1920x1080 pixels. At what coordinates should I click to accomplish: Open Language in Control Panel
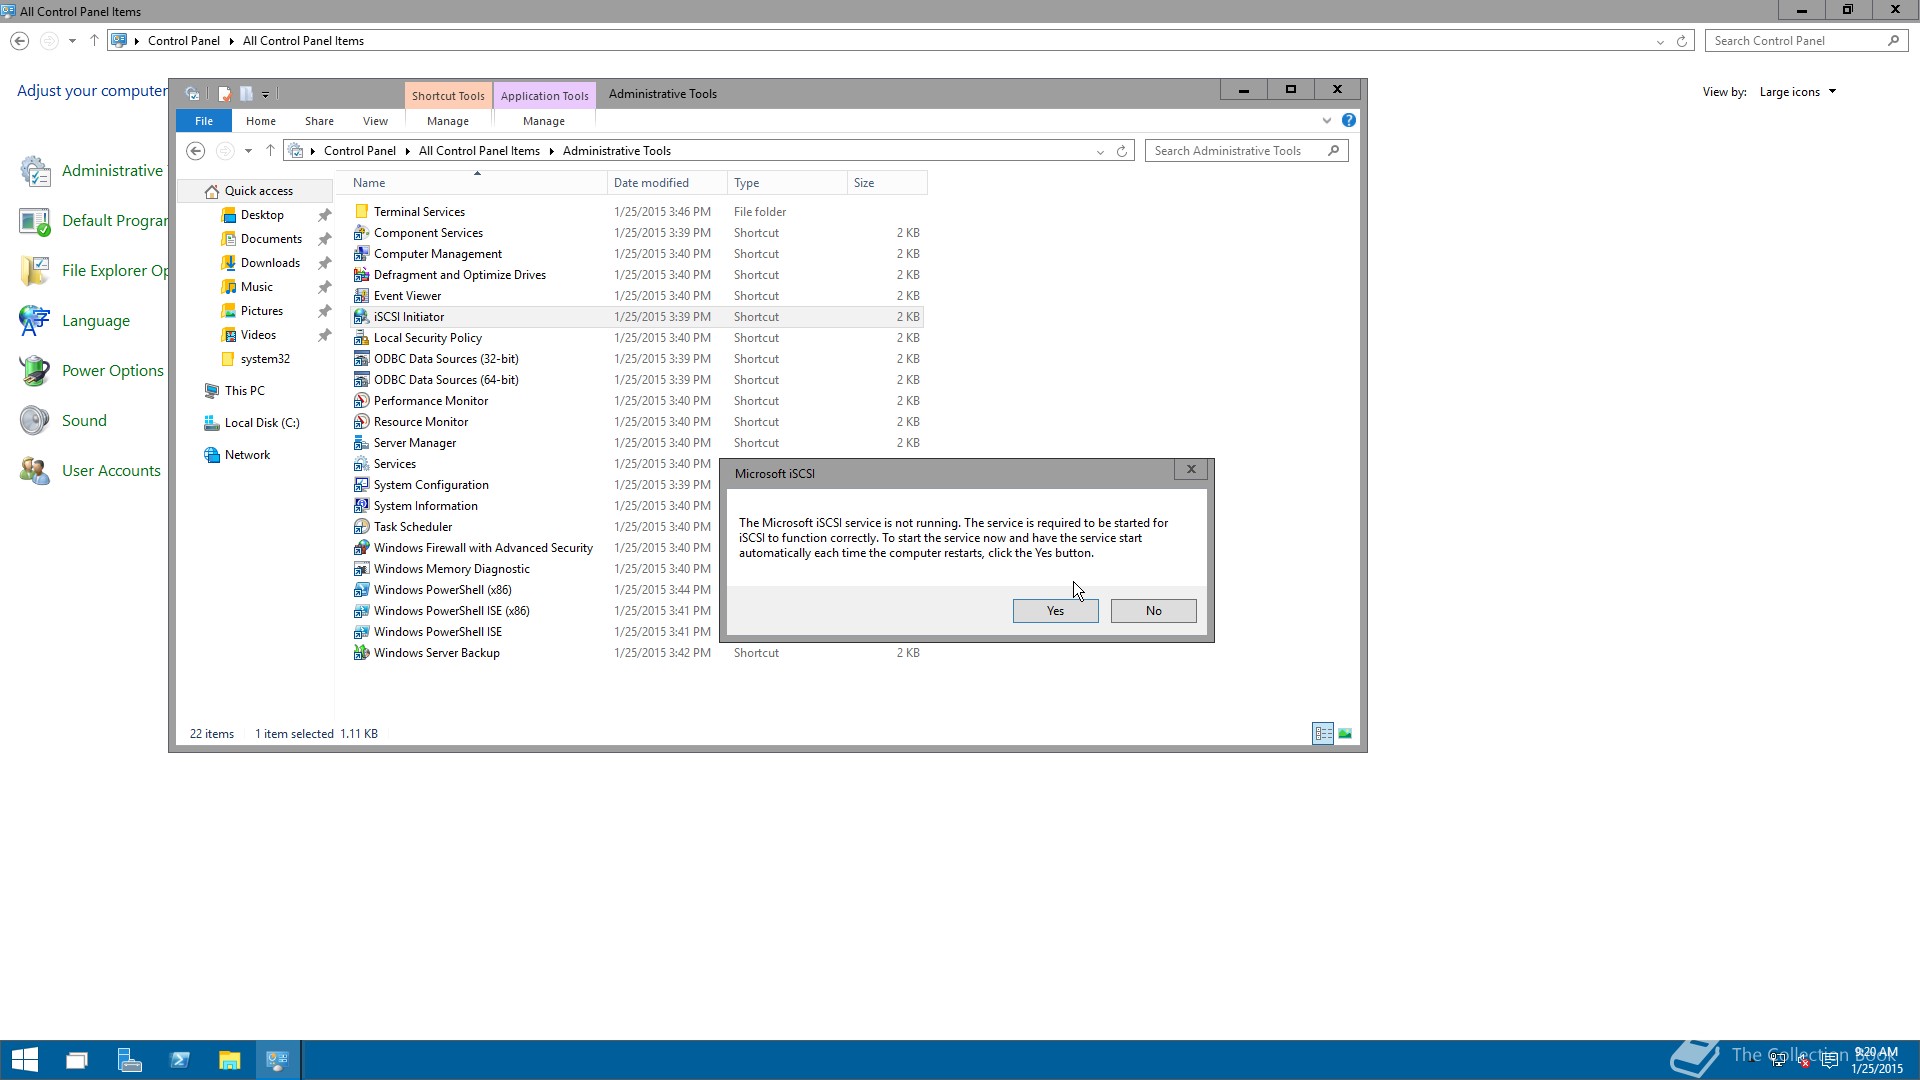tap(96, 321)
